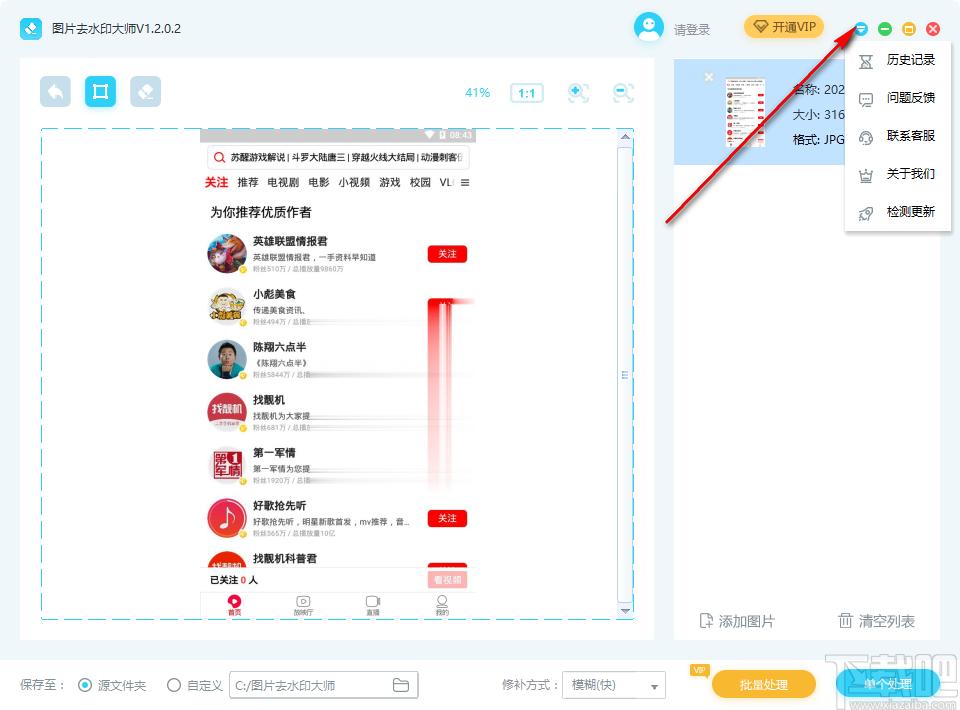Click the speech bubble feedback icon
The image size is (960, 710).
(x=866, y=100)
